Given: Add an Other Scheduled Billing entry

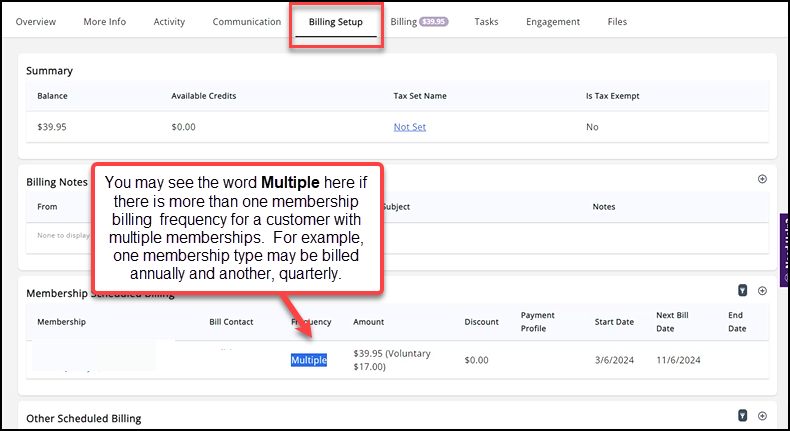Looking at the screenshot, I should pos(762,415).
